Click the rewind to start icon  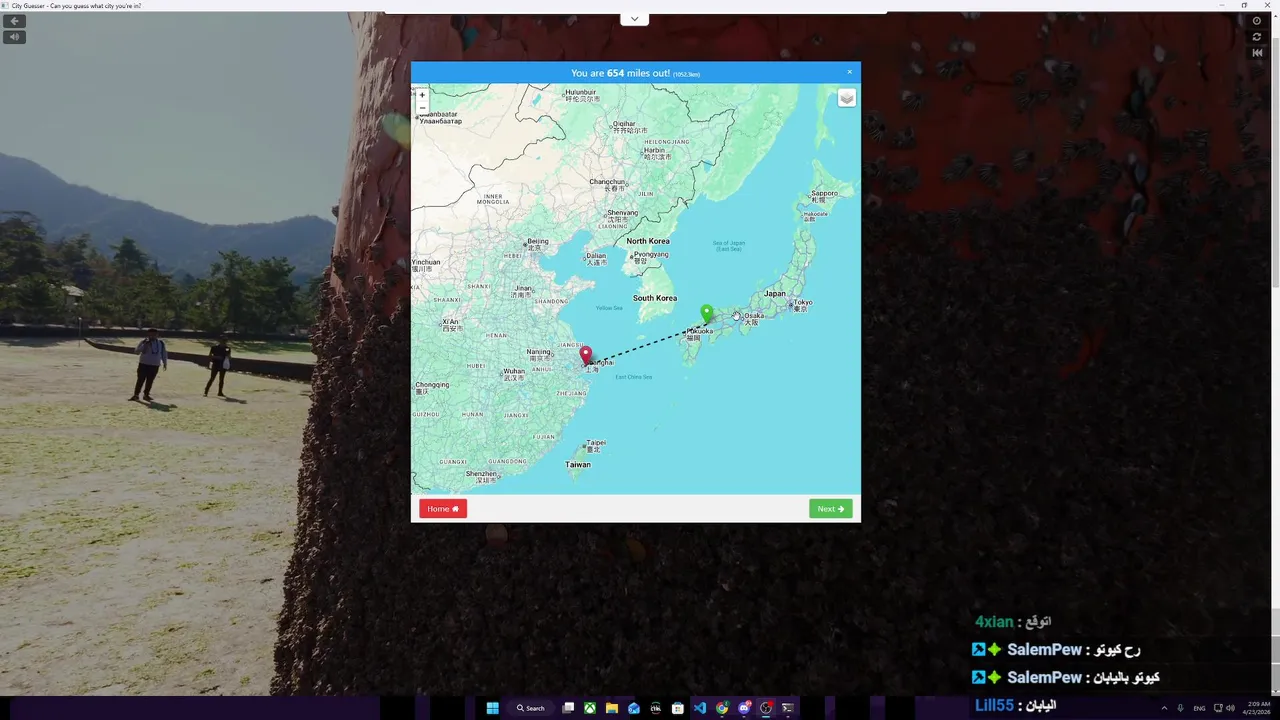coord(1257,53)
